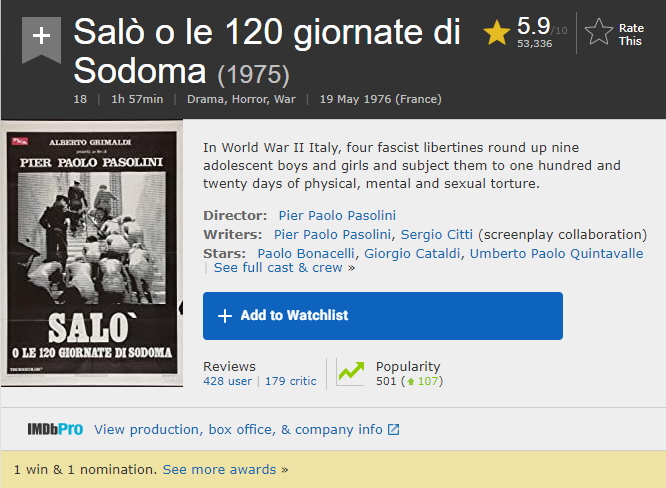The image size is (666, 488).
Task: Click the green popularity up arrow
Action: click(409, 381)
